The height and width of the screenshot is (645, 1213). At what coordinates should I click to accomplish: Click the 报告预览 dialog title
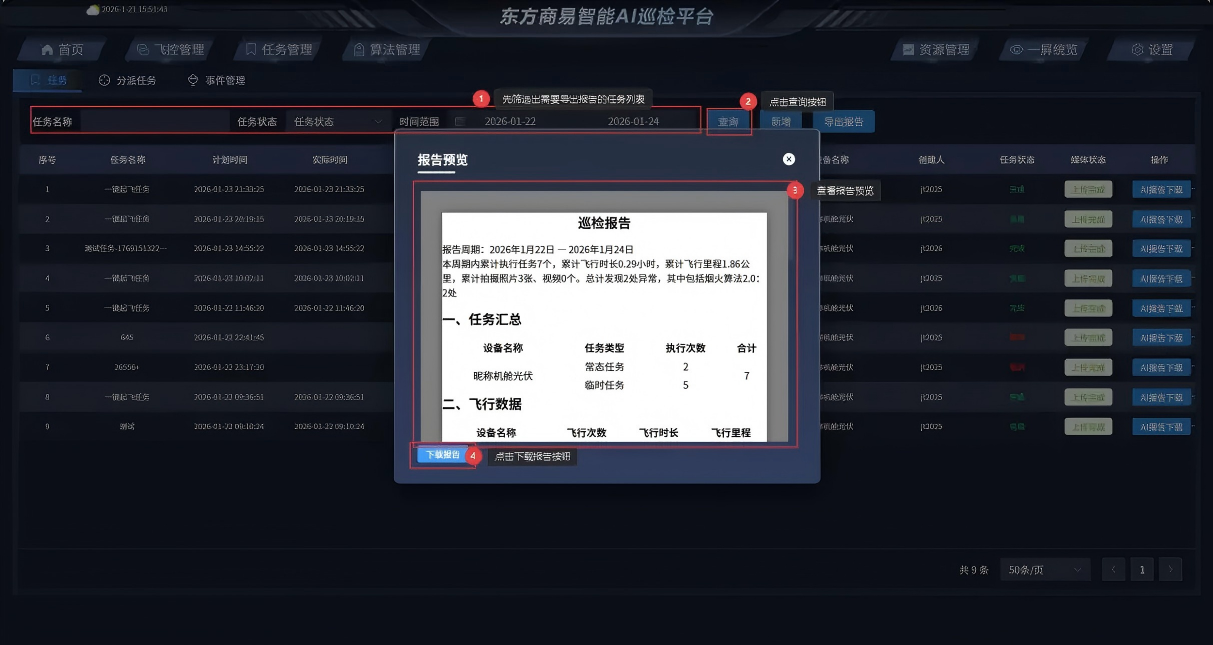(442, 160)
